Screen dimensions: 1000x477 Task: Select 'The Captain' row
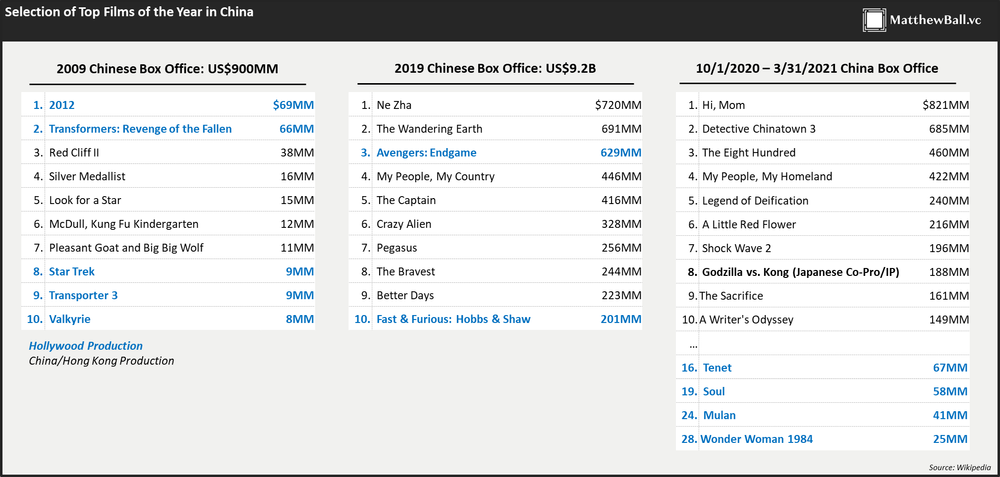pos(496,200)
